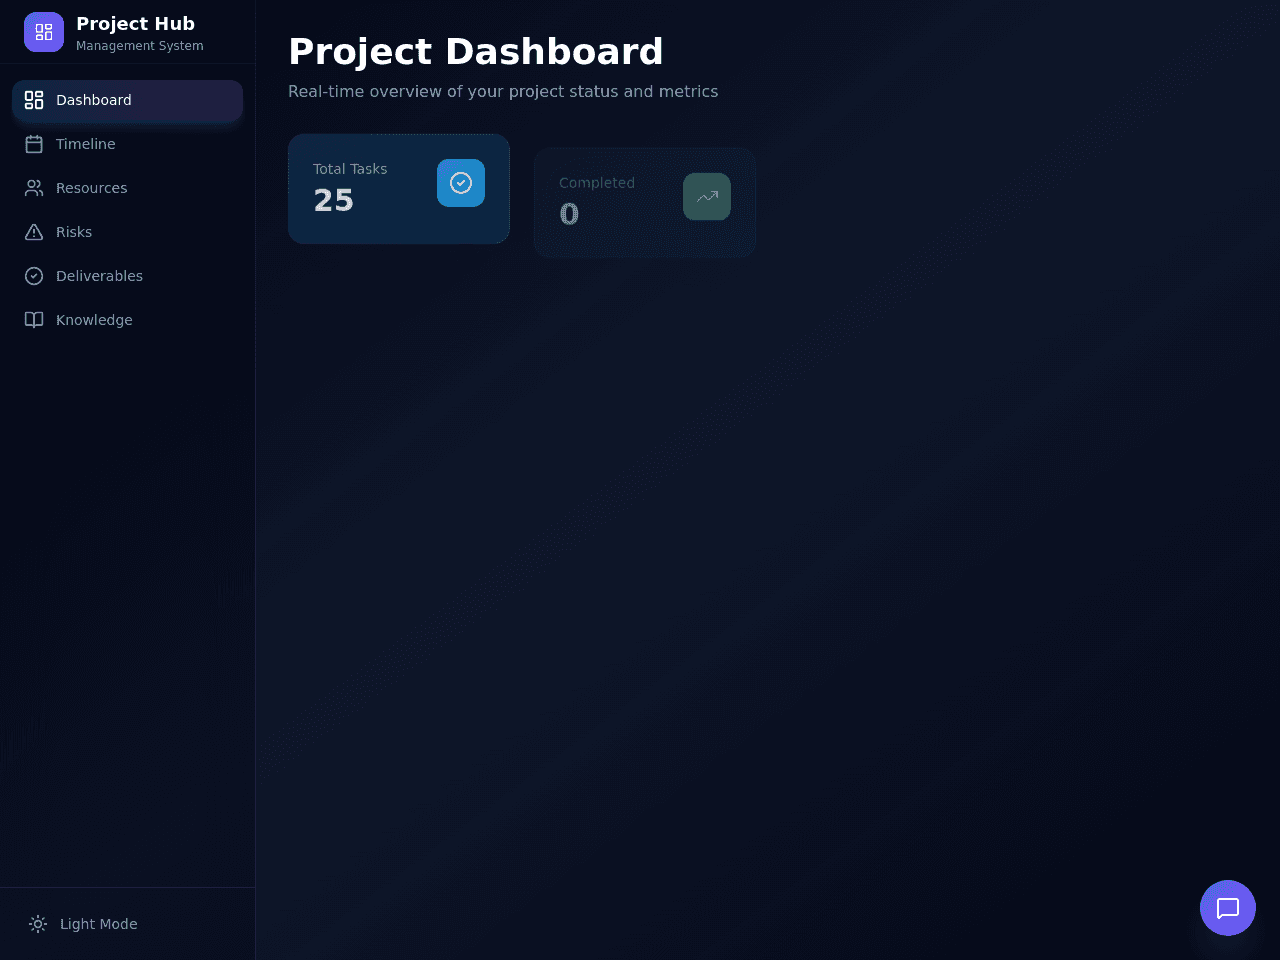This screenshot has width=1280, height=960.
Task: Navigate to the Deliverables section
Action: coord(127,276)
